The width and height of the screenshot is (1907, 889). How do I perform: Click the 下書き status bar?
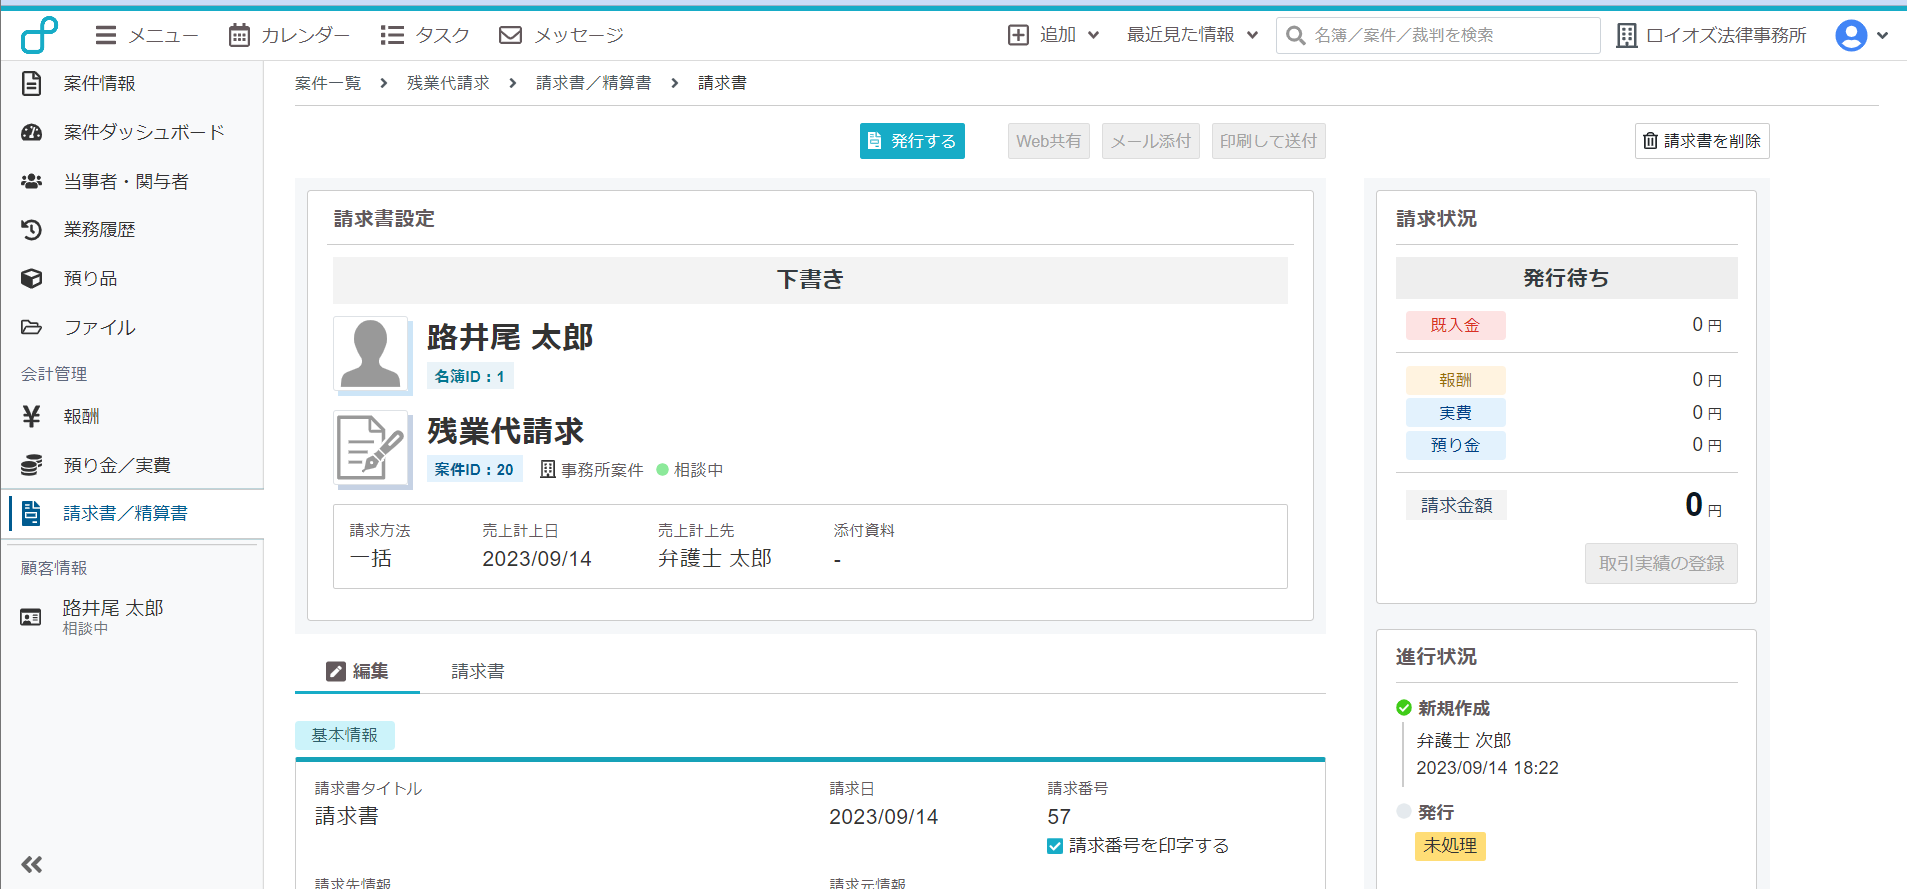tap(810, 280)
